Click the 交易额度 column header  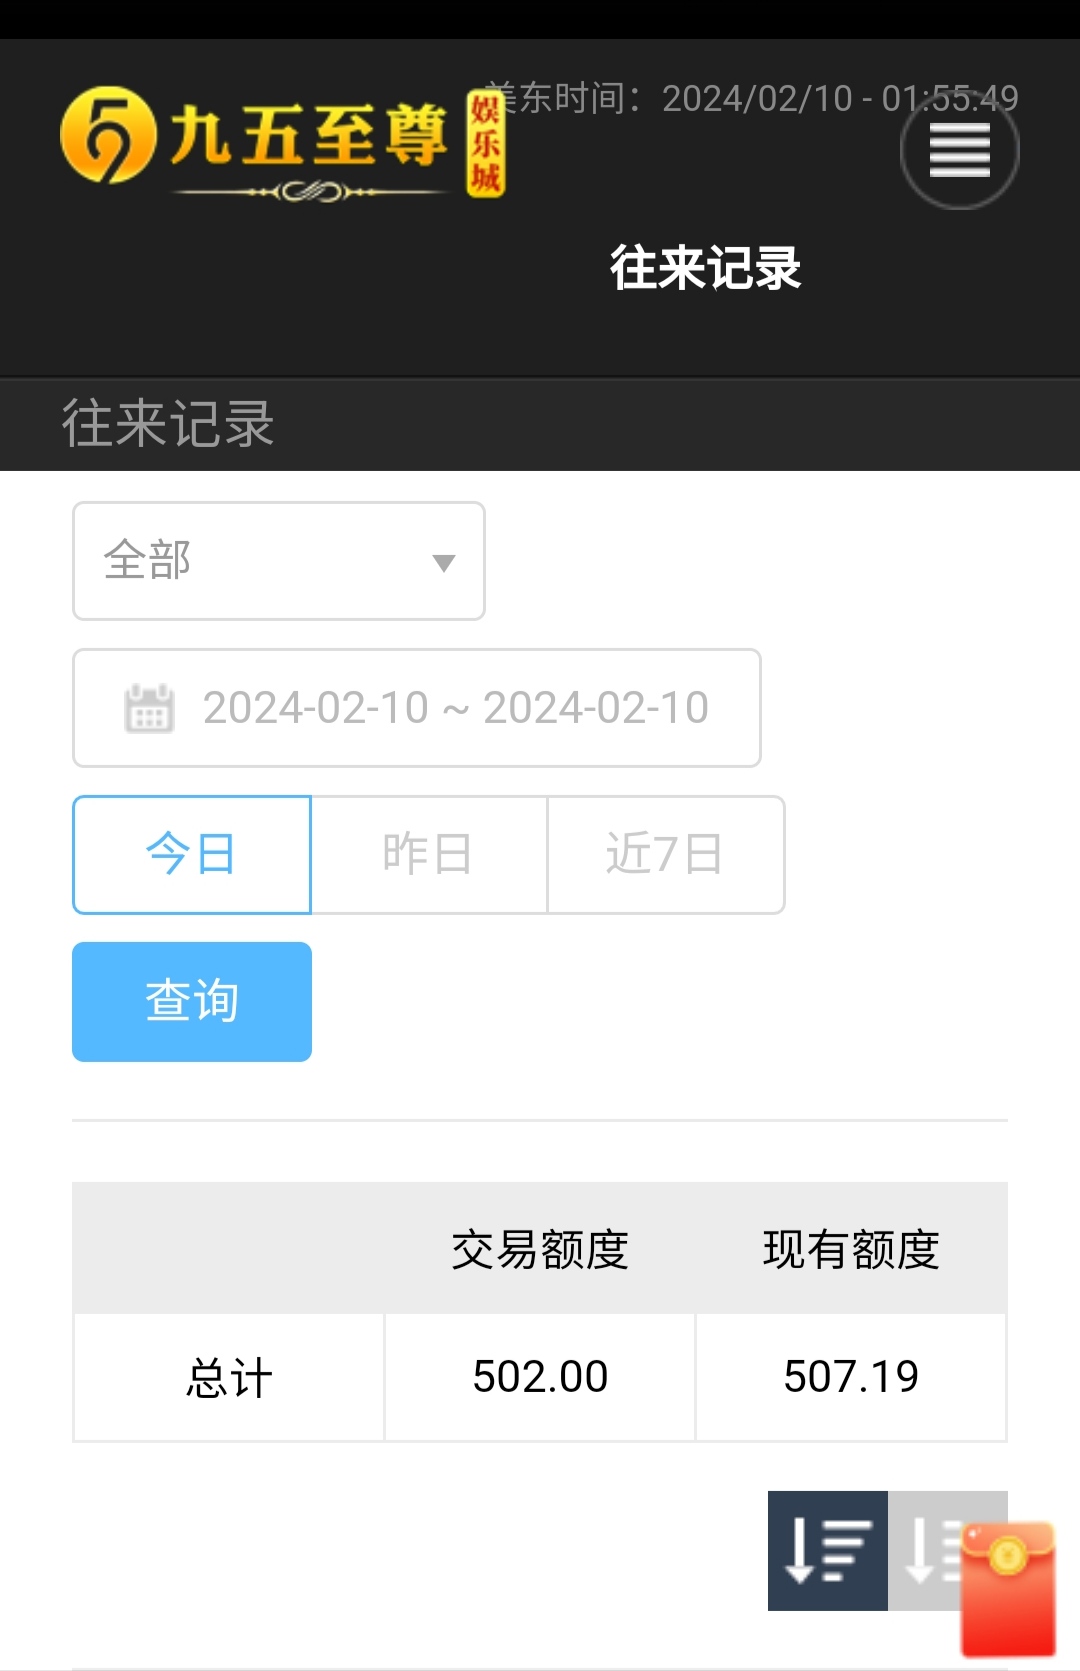(x=540, y=1249)
